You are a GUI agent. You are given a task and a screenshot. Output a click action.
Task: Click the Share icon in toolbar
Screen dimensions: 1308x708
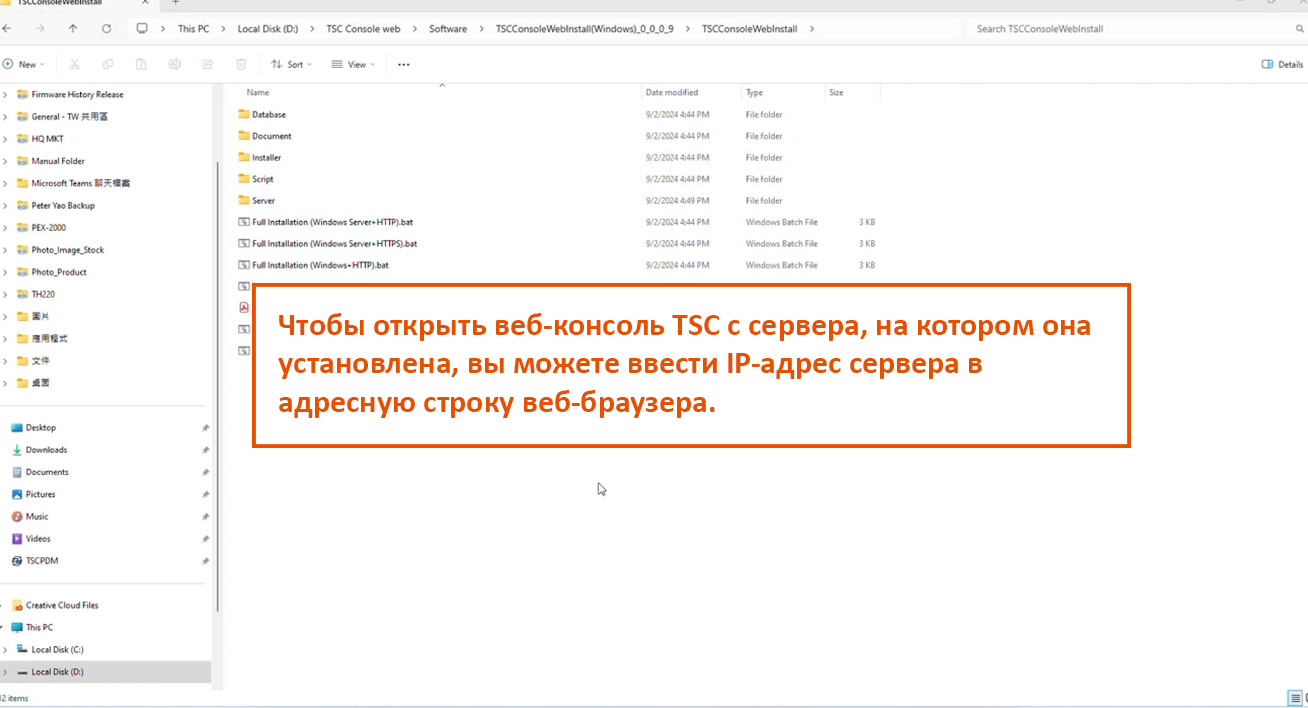[x=208, y=64]
